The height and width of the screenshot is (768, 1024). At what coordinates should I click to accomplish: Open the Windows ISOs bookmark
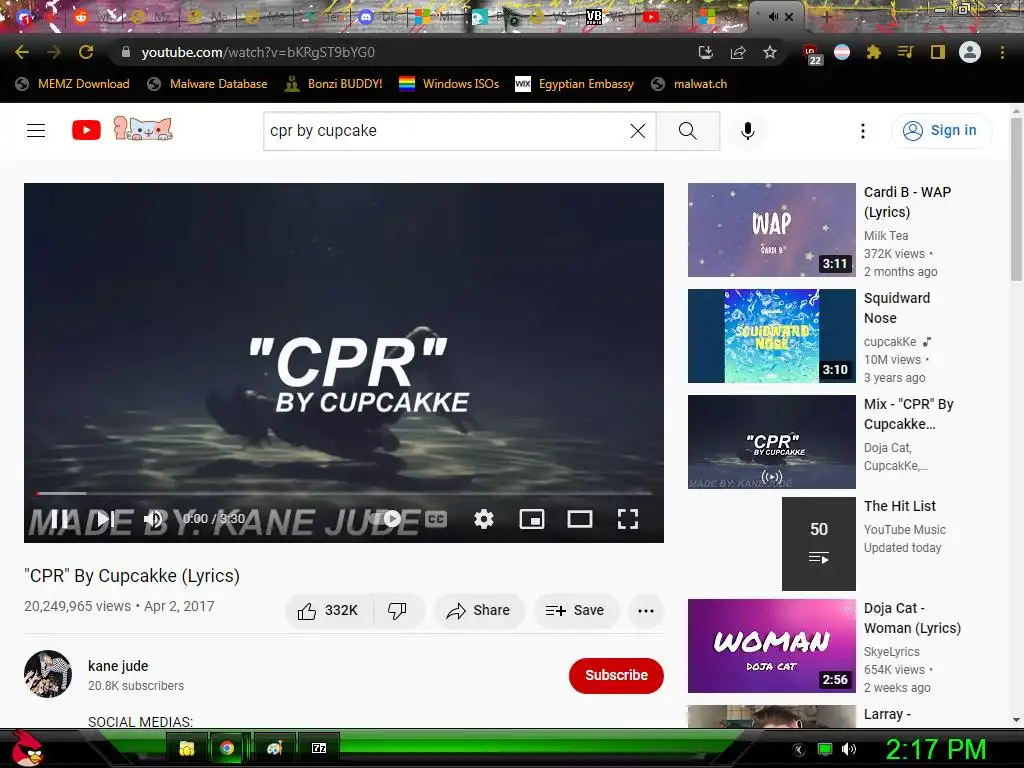(x=449, y=84)
